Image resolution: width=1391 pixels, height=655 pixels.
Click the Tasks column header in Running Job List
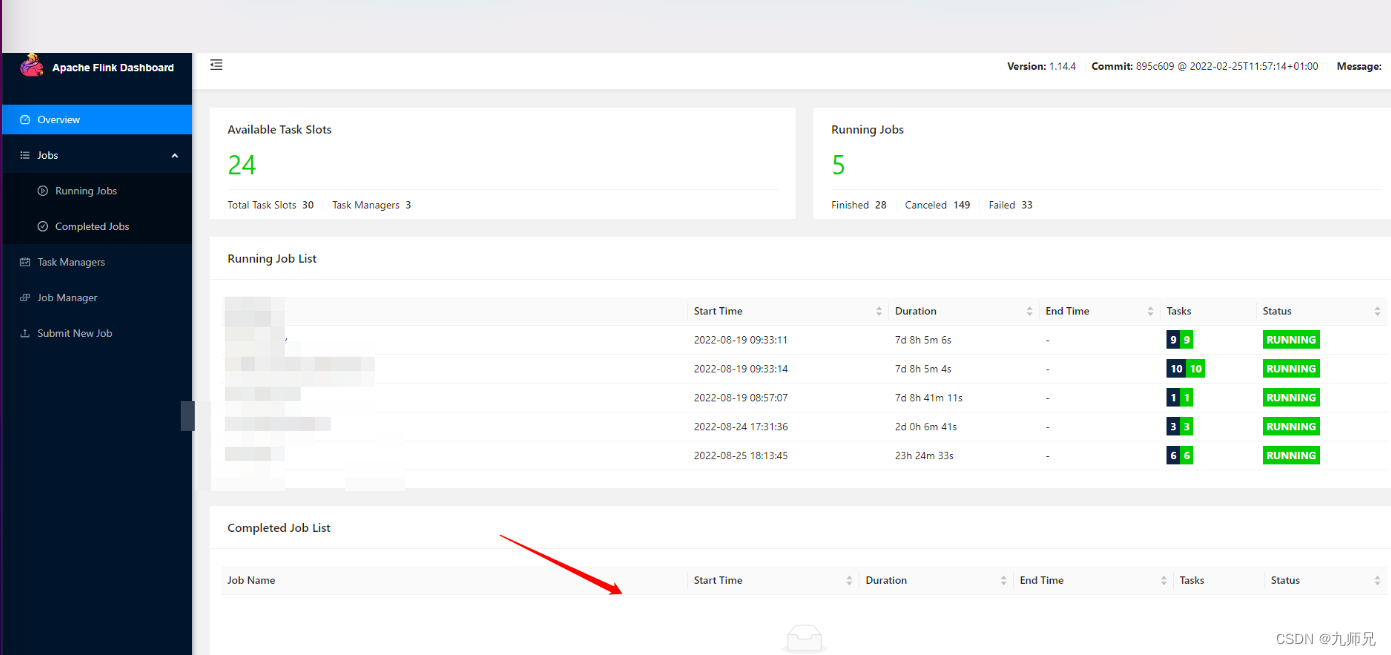pos(1179,311)
